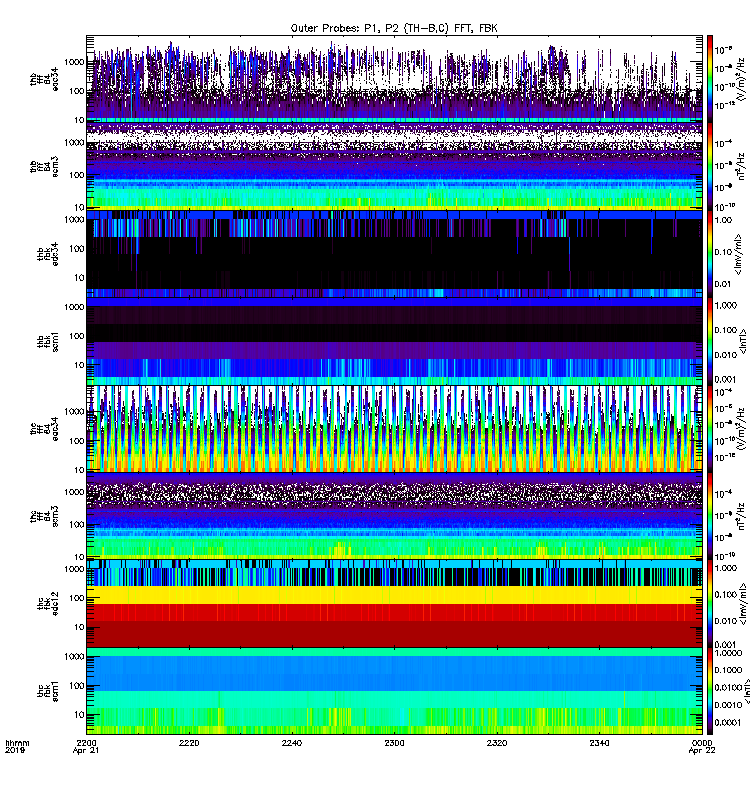The image size is (750, 800).
Task: Click the '1.00' tick on thb fbk edc34 color bar
Action: point(723,220)
